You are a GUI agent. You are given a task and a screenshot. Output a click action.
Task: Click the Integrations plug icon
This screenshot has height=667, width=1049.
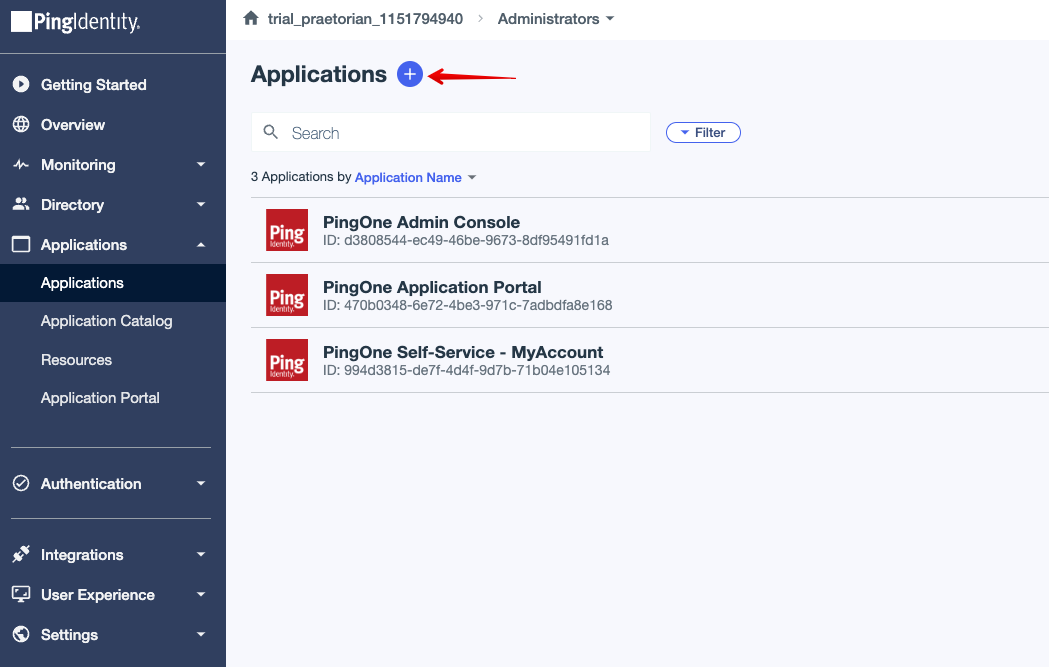[21, 554]
